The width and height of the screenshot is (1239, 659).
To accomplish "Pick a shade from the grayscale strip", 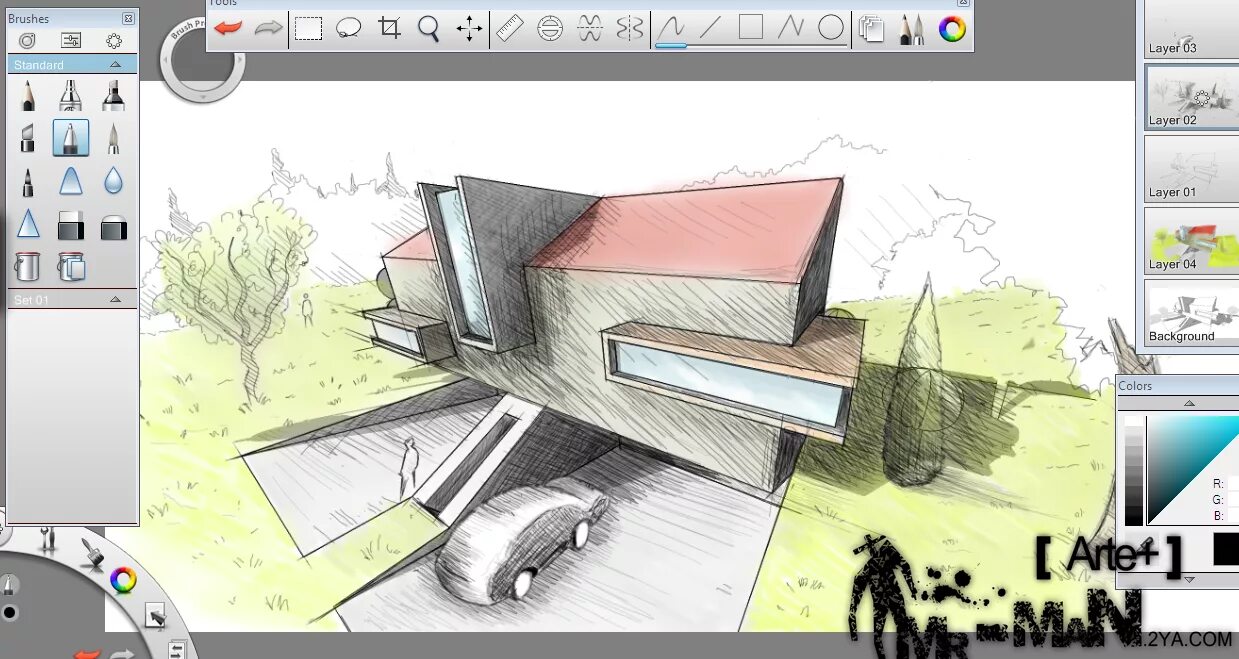I will [x=1133, y=471].
